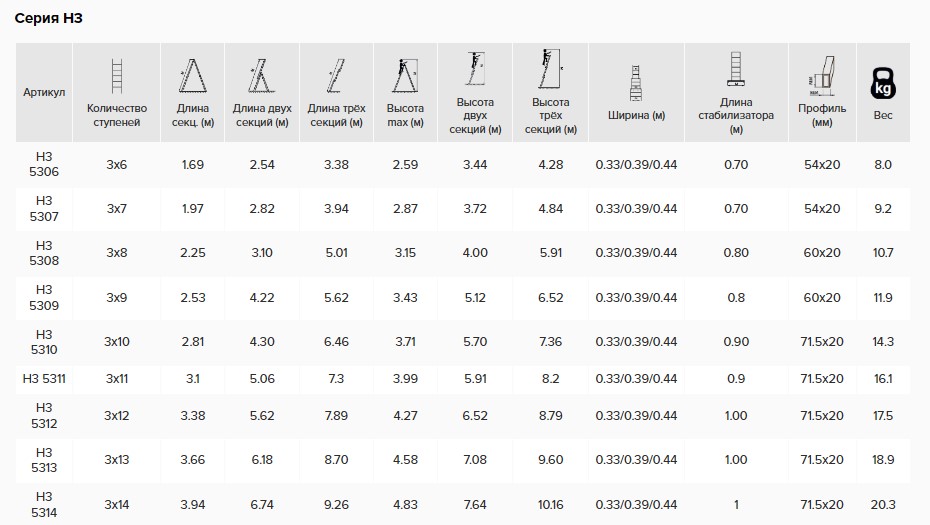The image size is (930, 525).
Task: Click two-section length value 6.74
Action: click(x=262, y=504)
